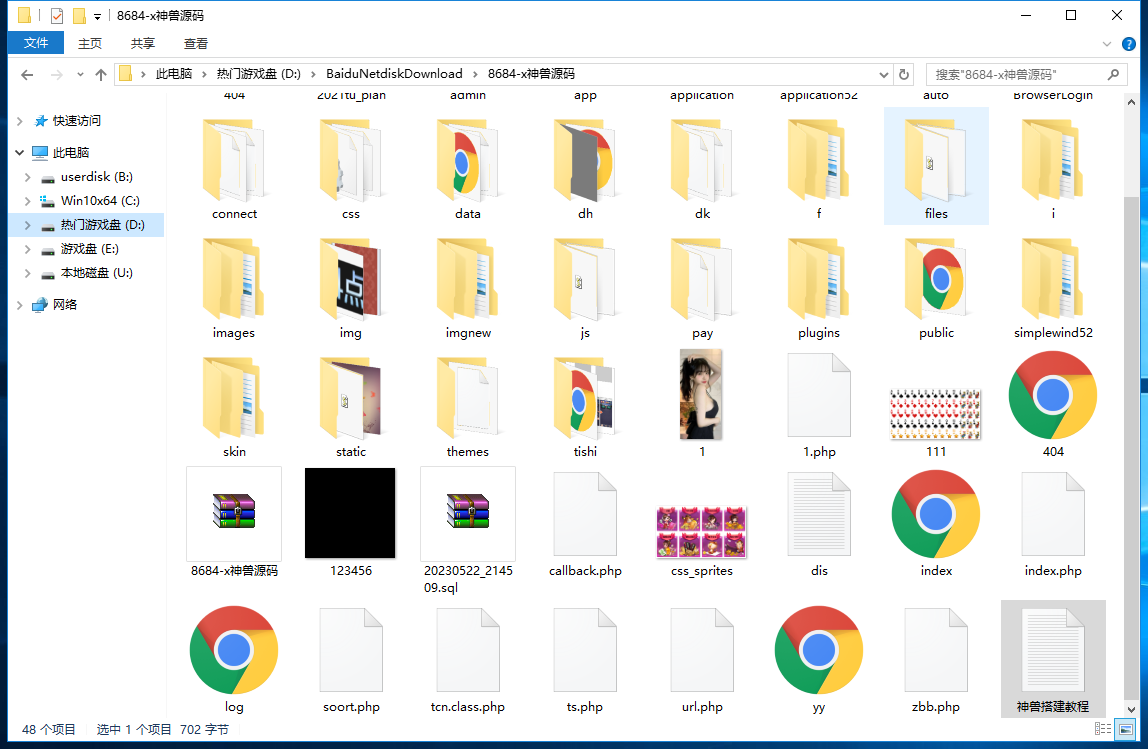Select the callback.php file icon
The width and height of the screenshot is (1148, 749).
pos(585,514)
